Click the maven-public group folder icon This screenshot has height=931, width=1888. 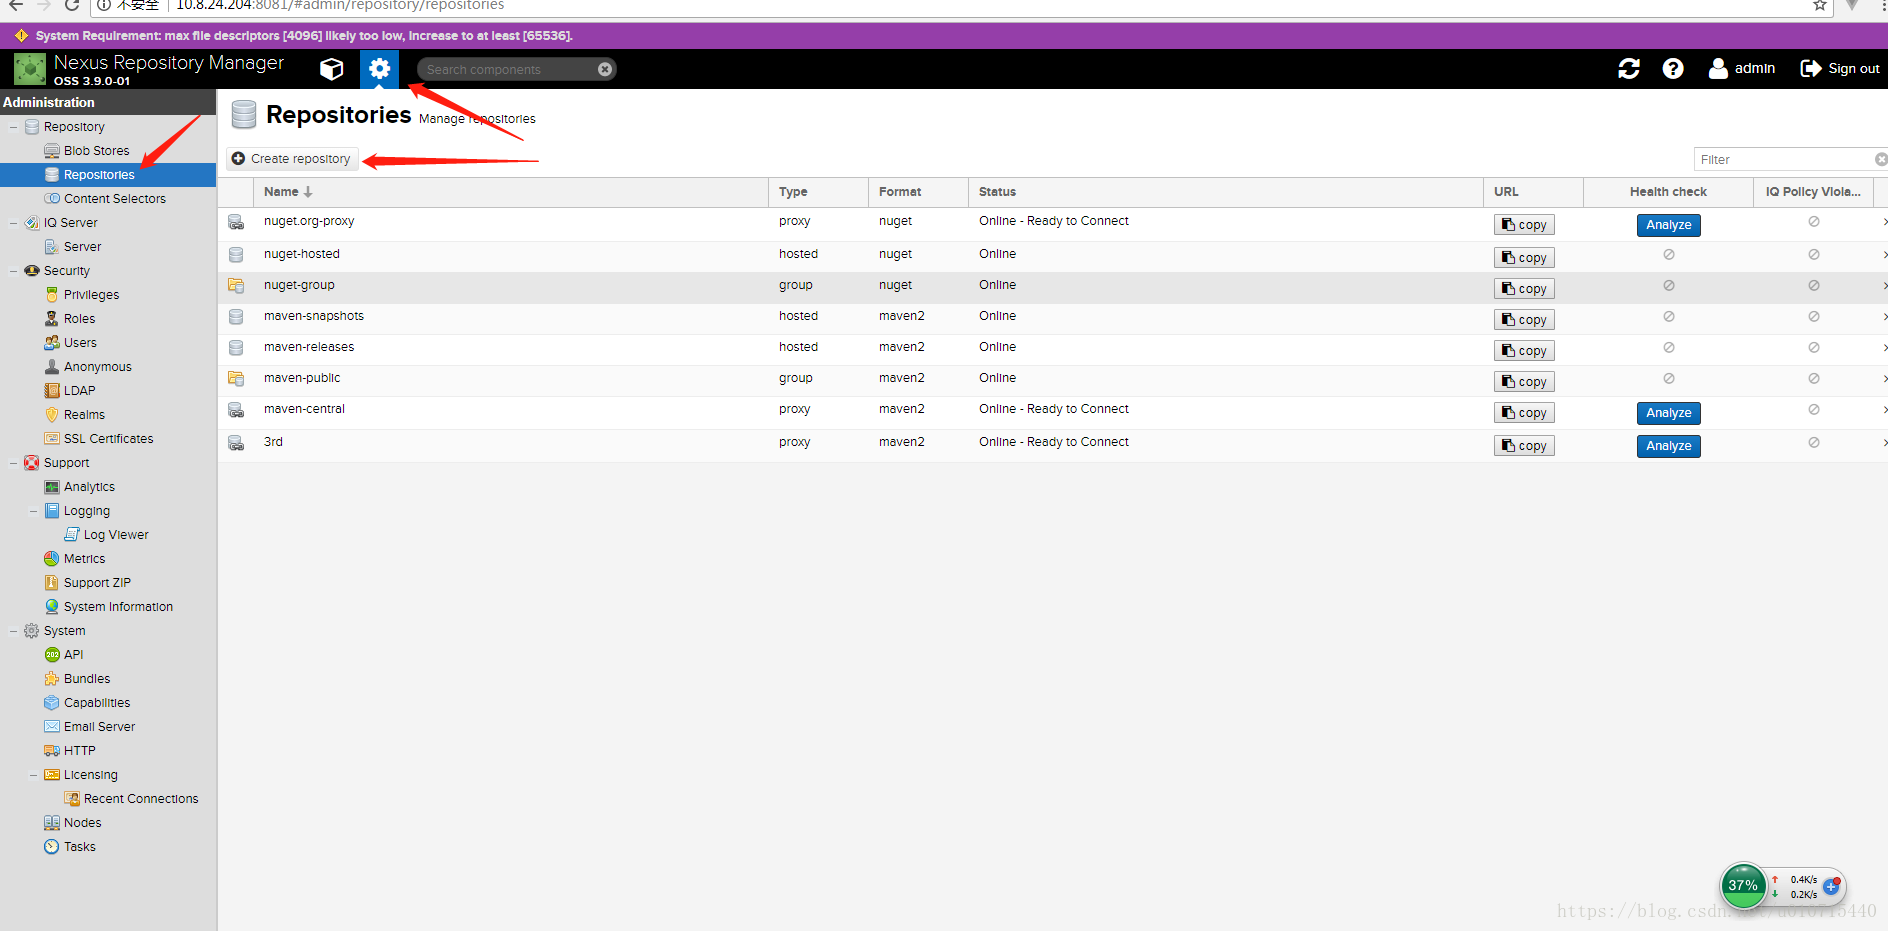236,379
